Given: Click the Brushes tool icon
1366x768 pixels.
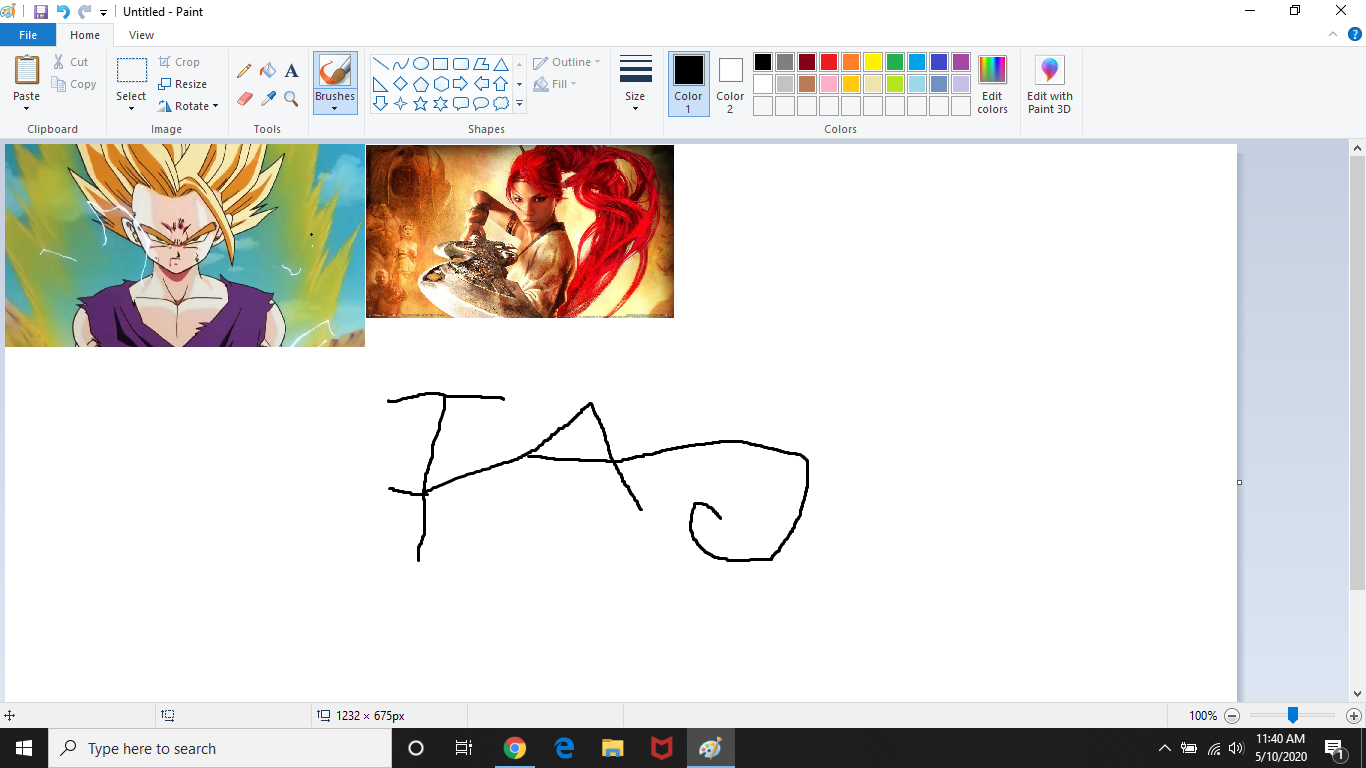Looking at the screenshot, I should click(335, 71).
